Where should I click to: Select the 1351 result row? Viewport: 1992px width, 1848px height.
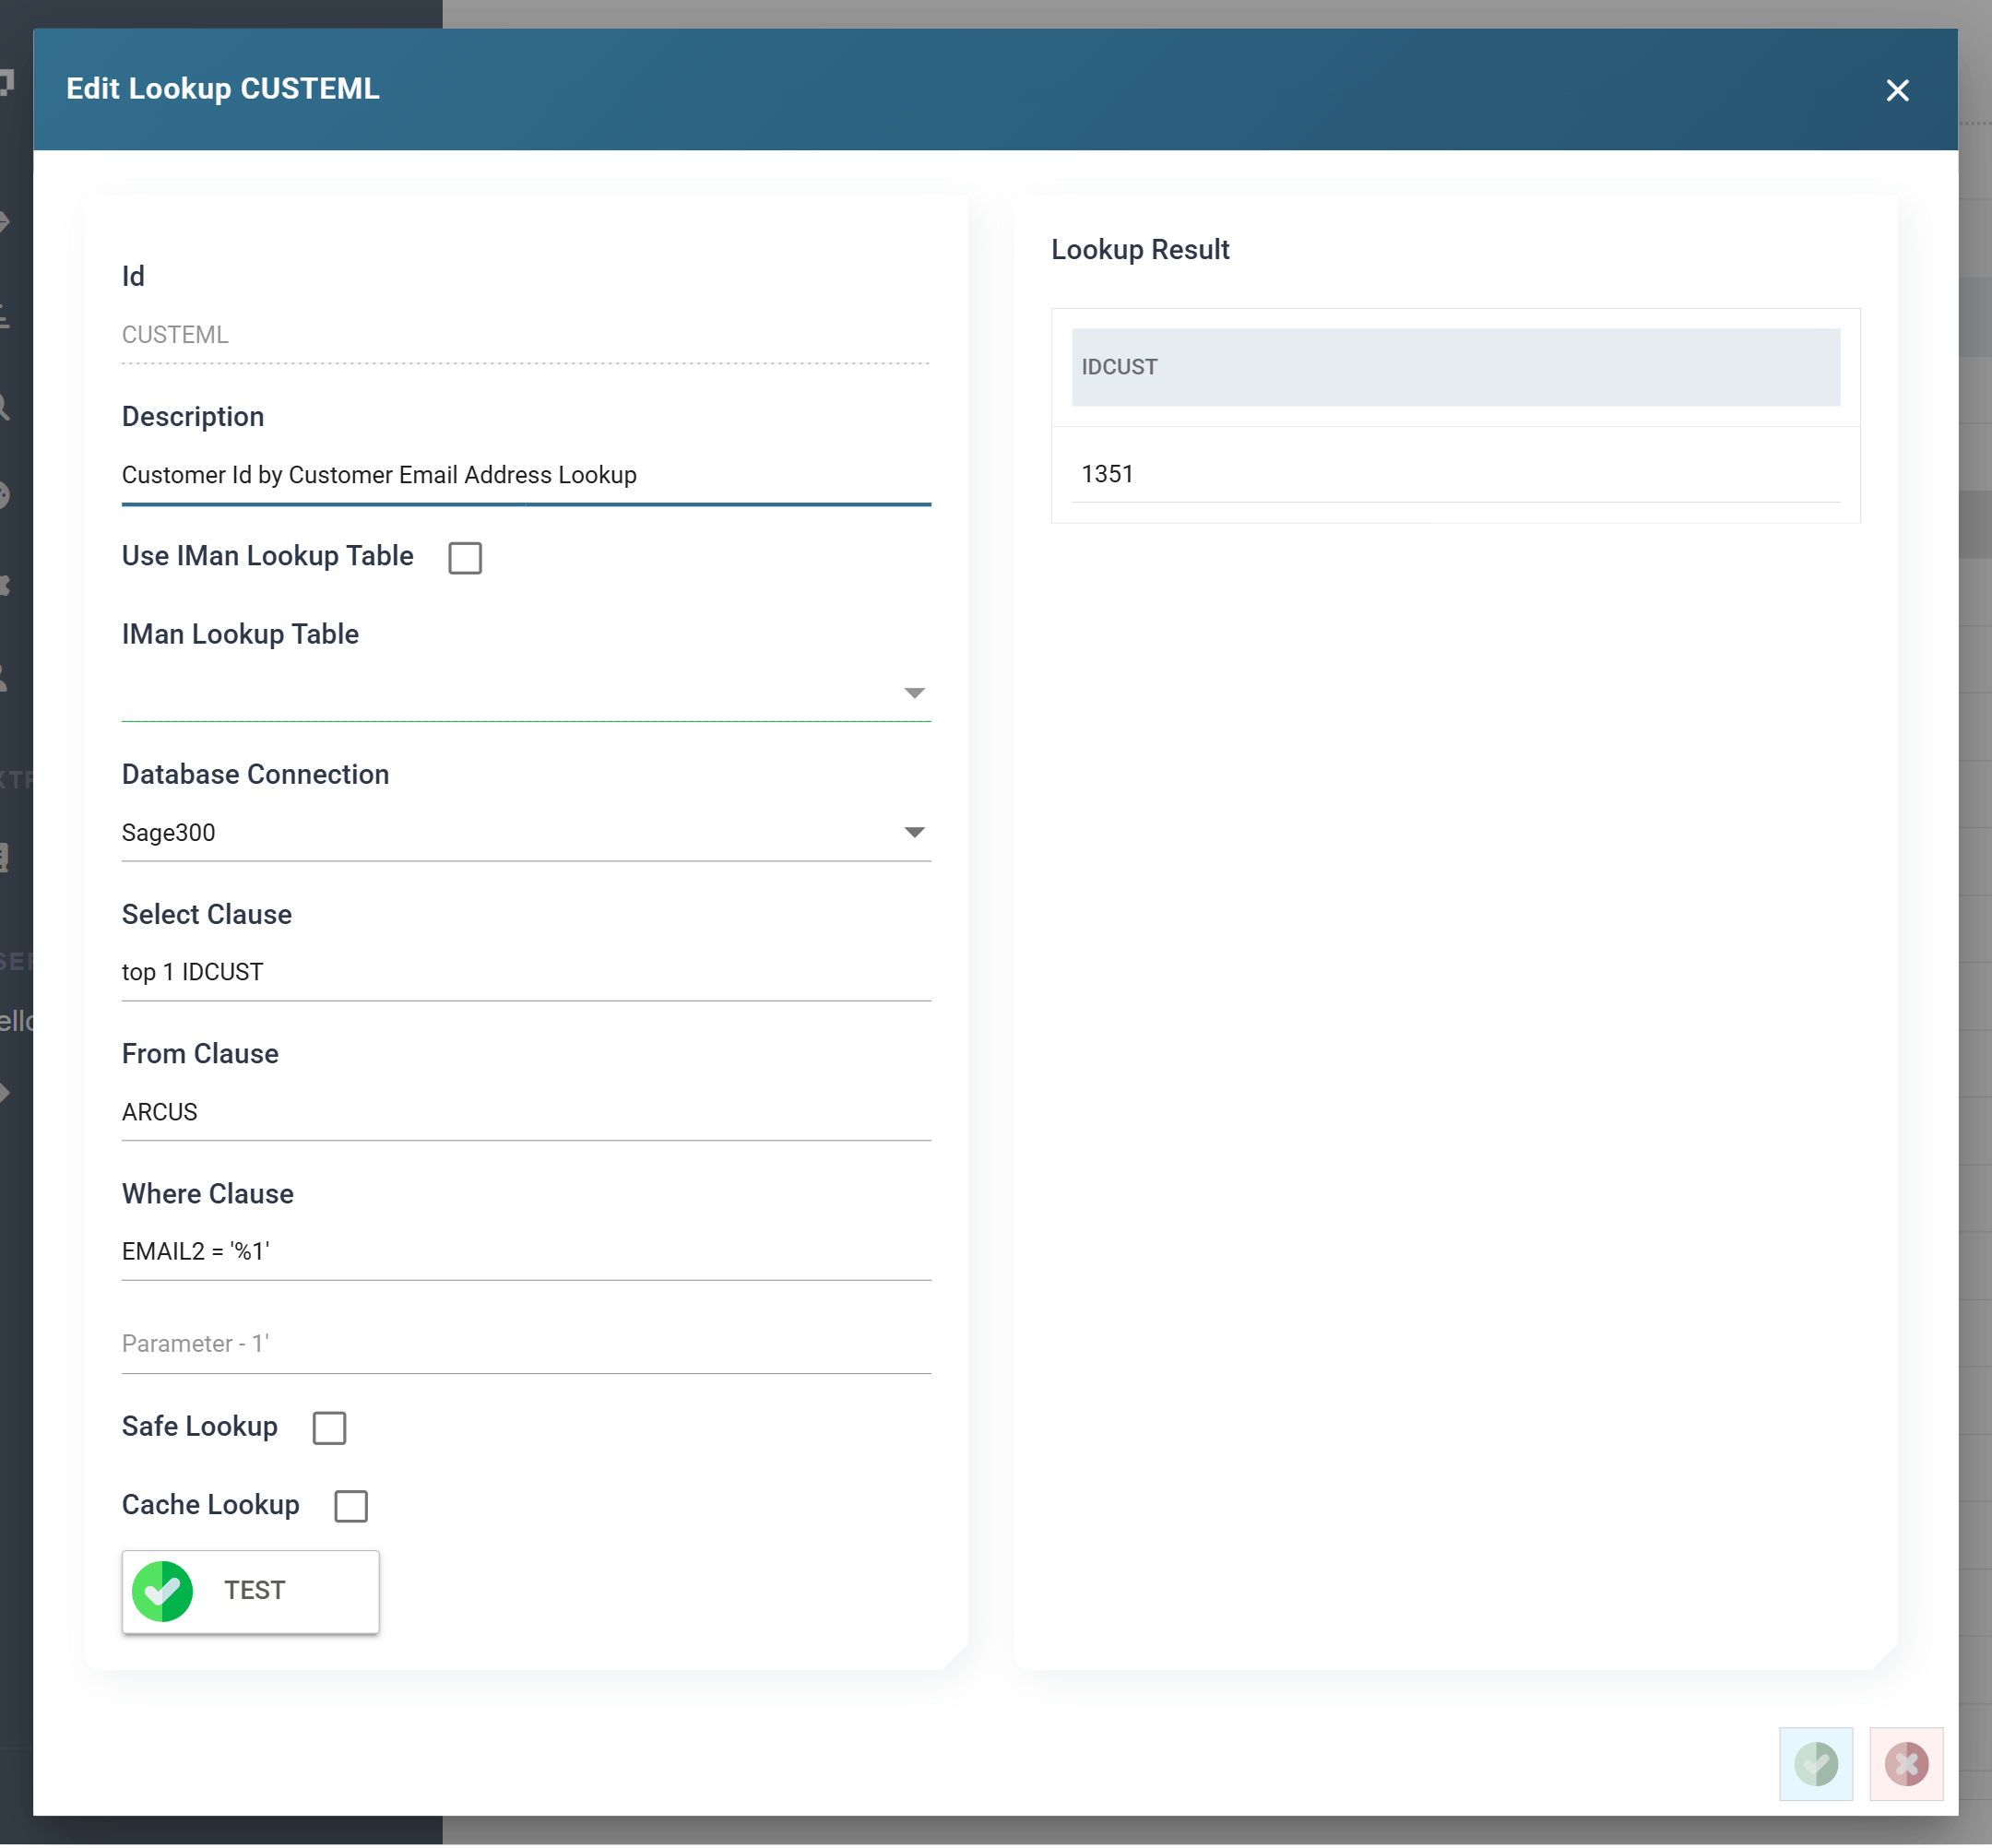[1455, 474]
